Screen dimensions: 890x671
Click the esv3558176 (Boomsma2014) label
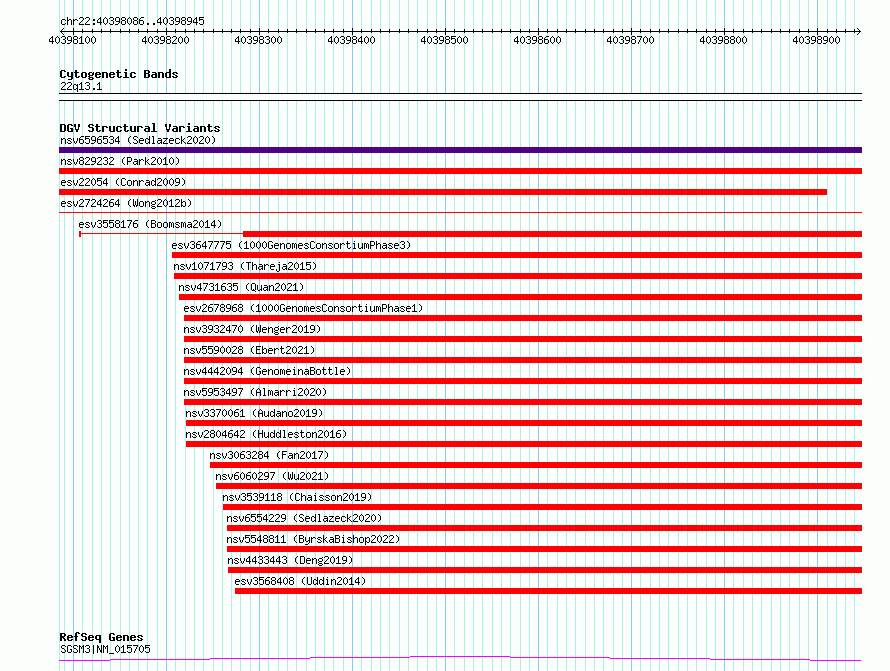click(x=150, y=224)
